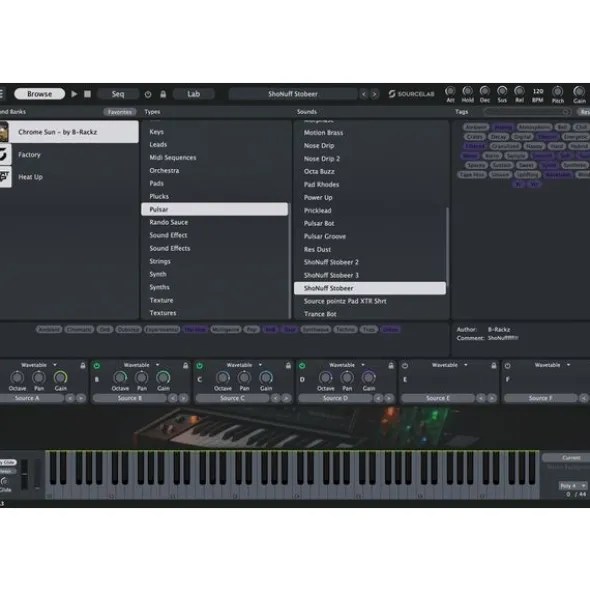Select next Source E sample arrow

(x=492, y=398)
